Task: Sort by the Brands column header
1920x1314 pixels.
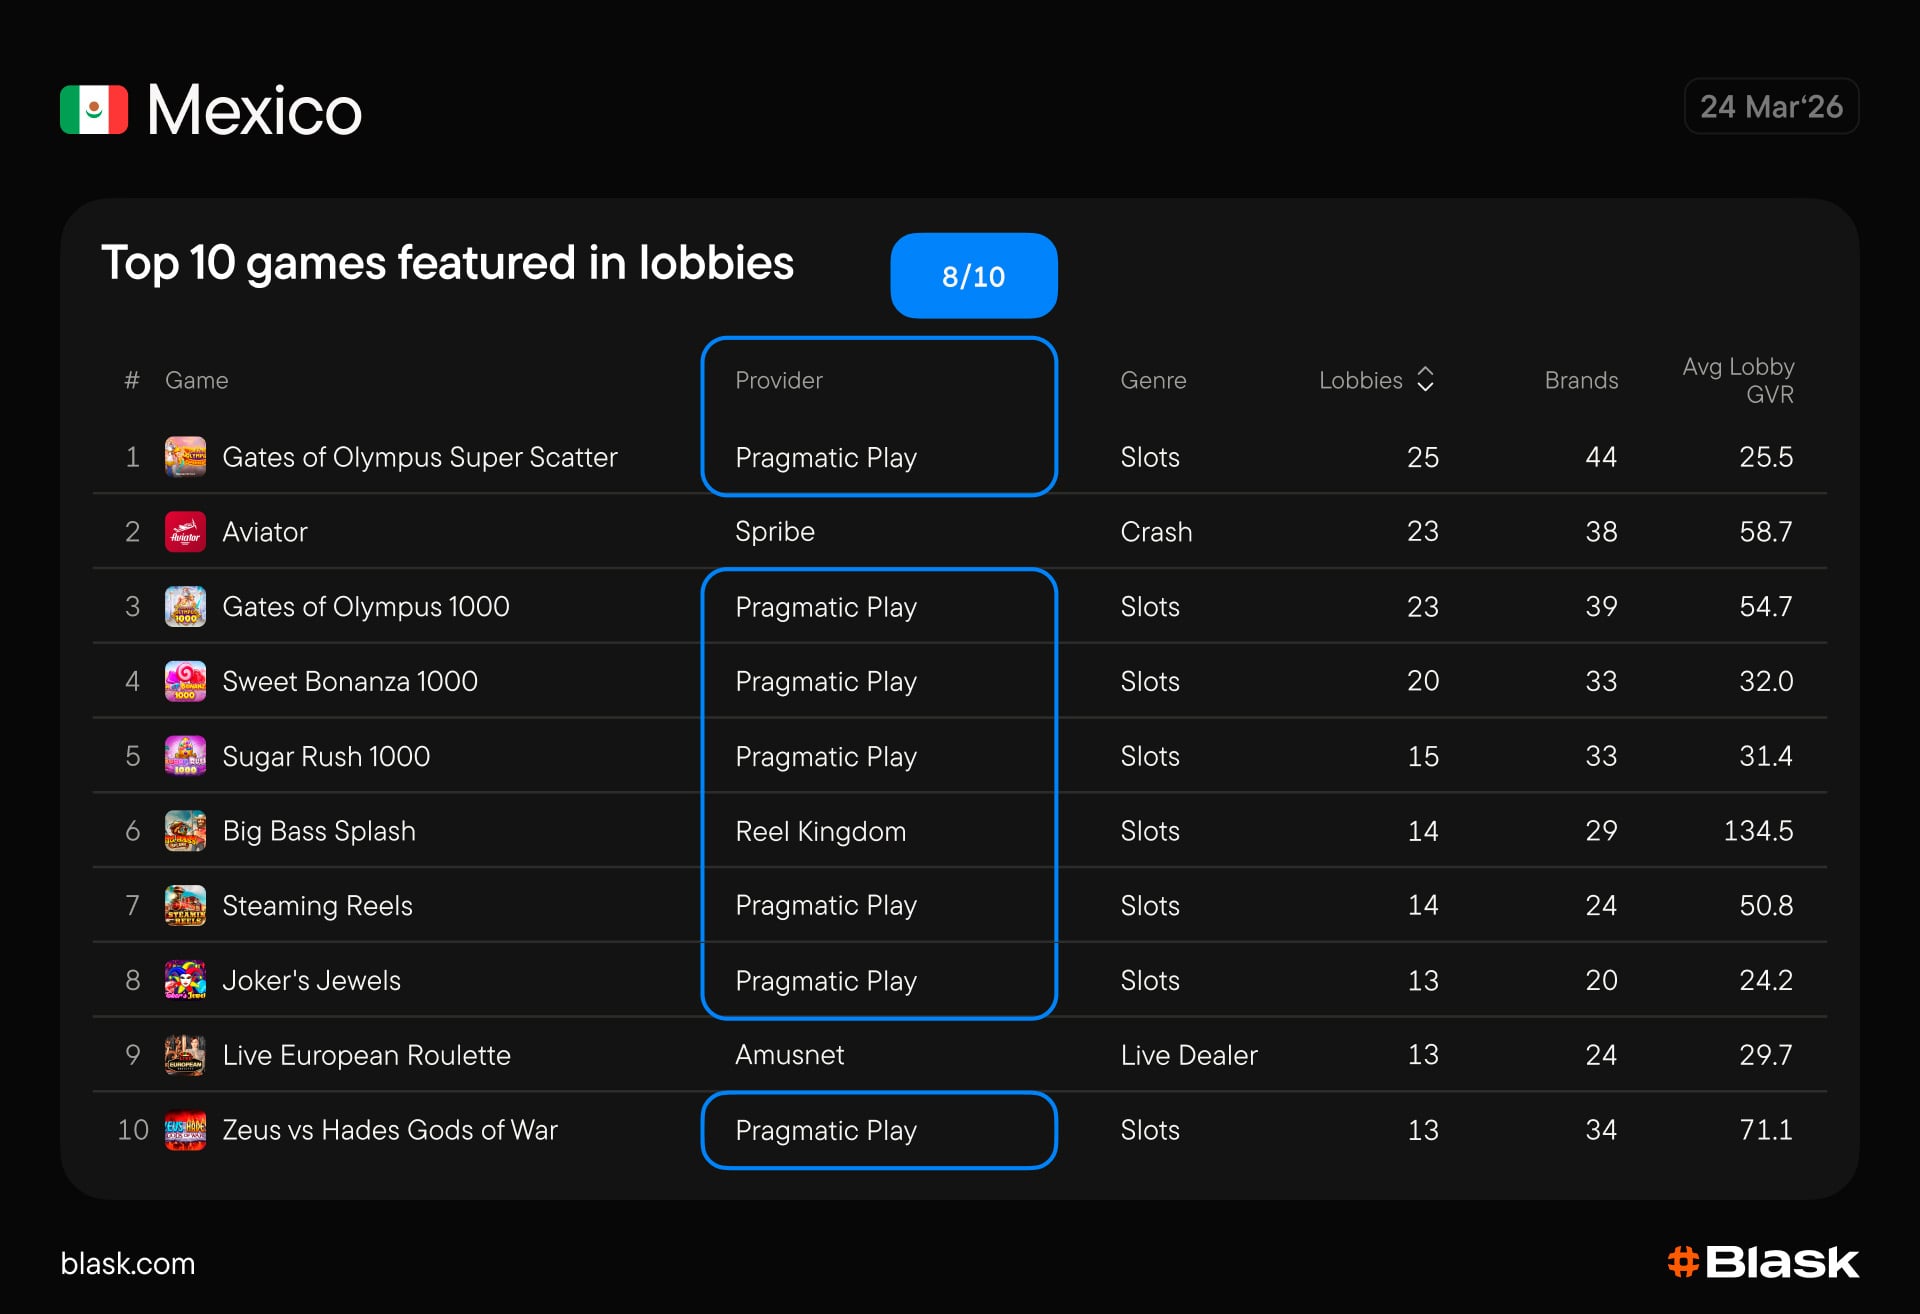Action: pos(1580,380)
